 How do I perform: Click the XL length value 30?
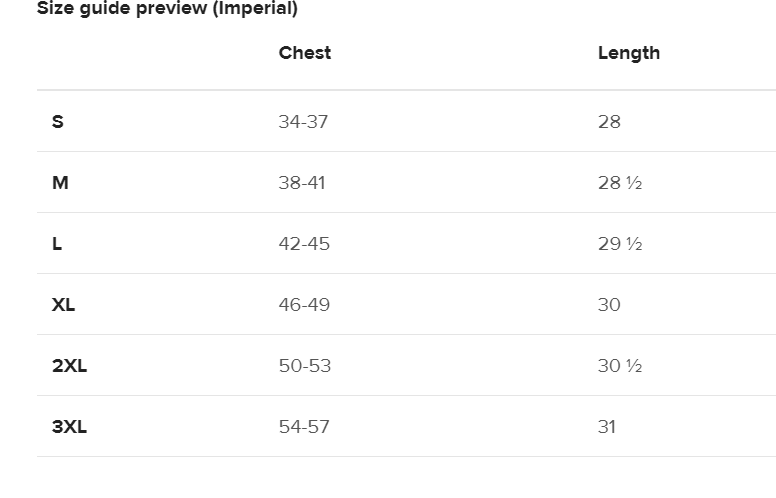coord(609,305)
